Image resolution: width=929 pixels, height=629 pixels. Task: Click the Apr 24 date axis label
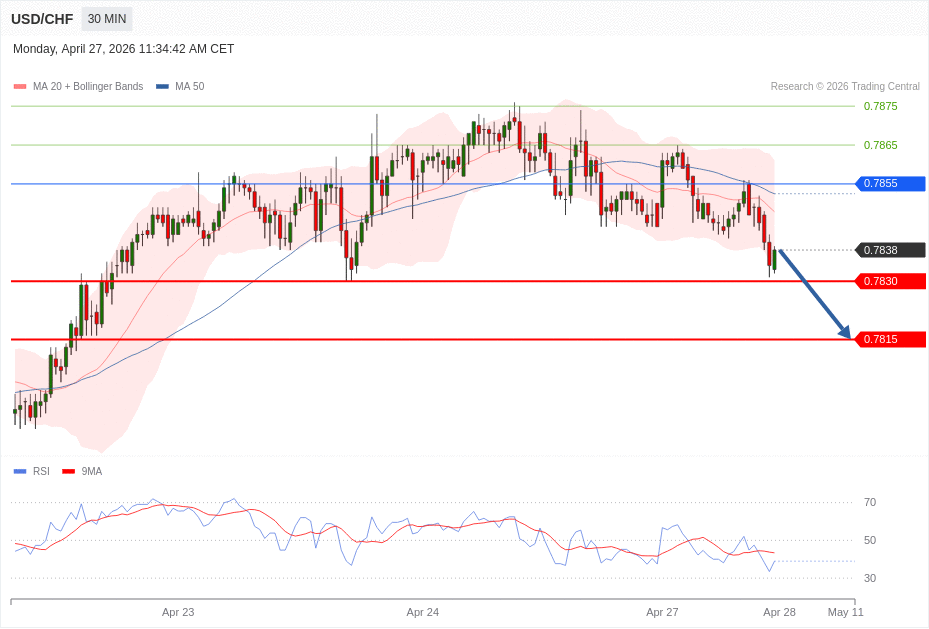422,612
